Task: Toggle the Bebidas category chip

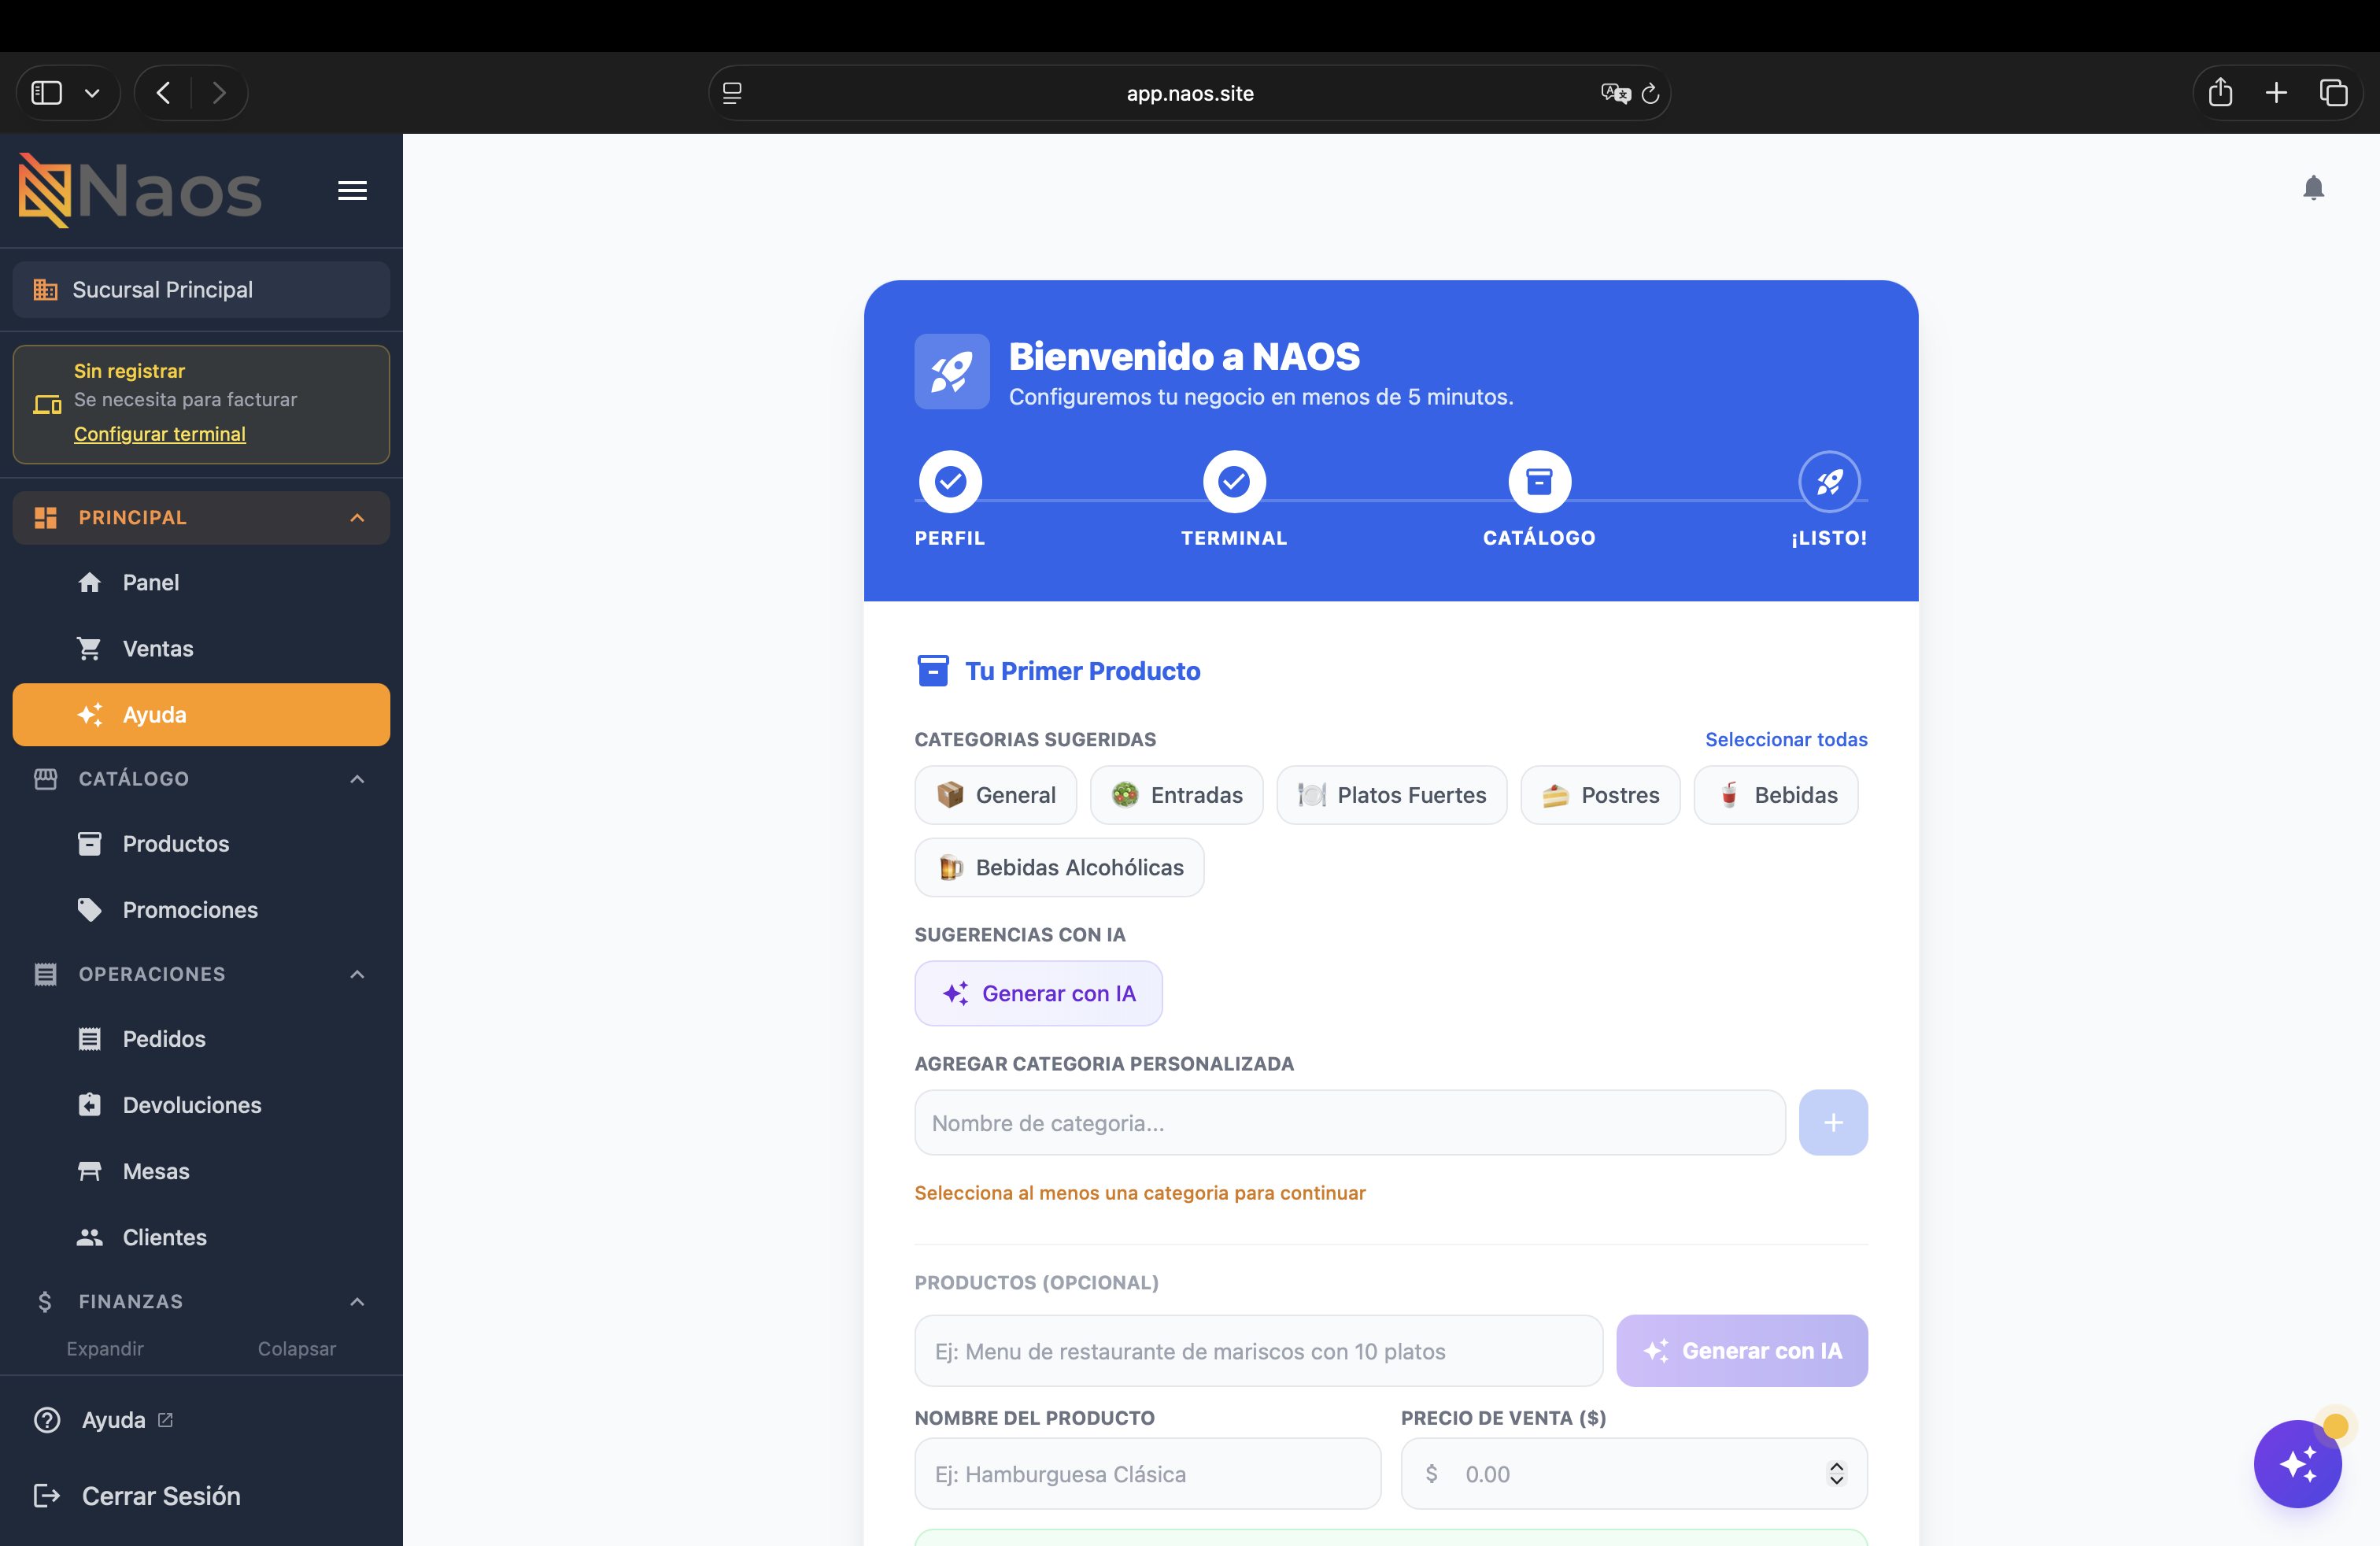Action: point(1776,795)
